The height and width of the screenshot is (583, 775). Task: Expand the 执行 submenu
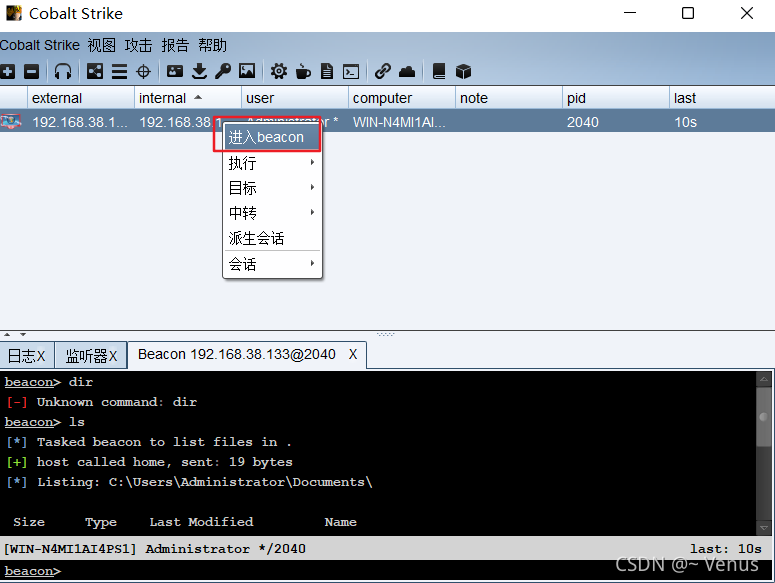point(272,163)
